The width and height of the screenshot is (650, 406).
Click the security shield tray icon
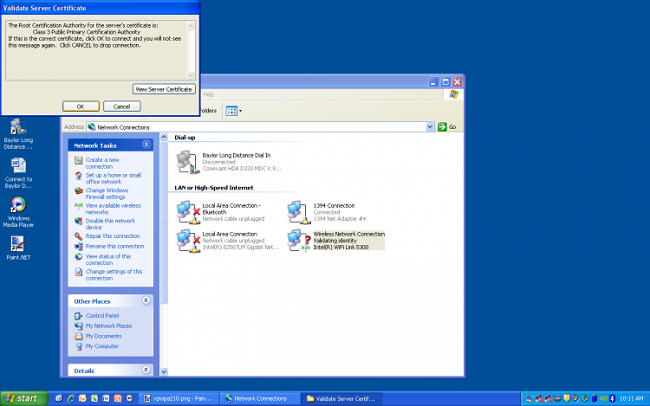click(x=567, y=399)
